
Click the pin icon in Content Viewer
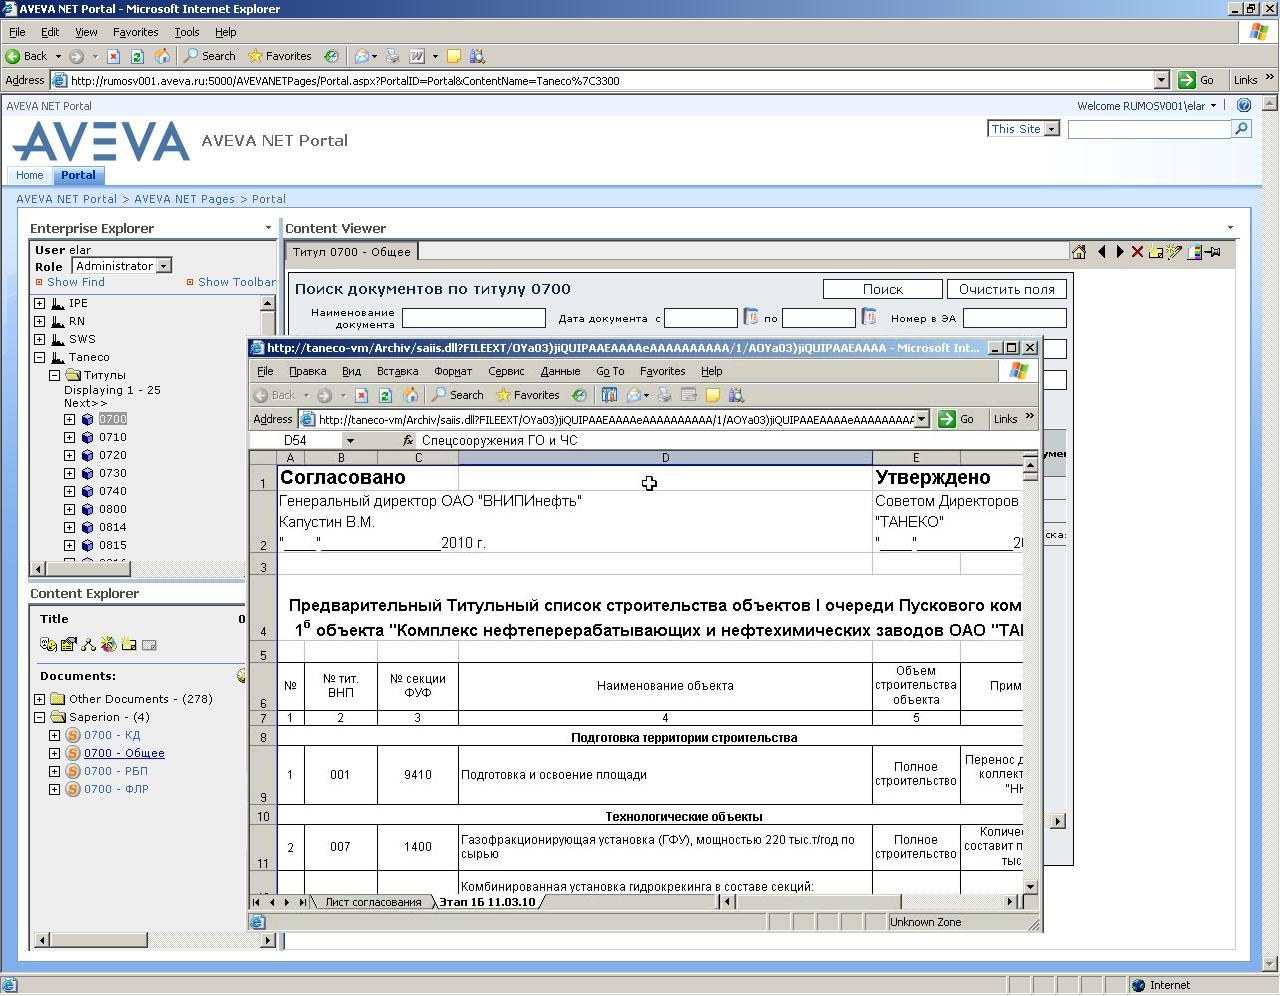click(x=1214, y=252)
